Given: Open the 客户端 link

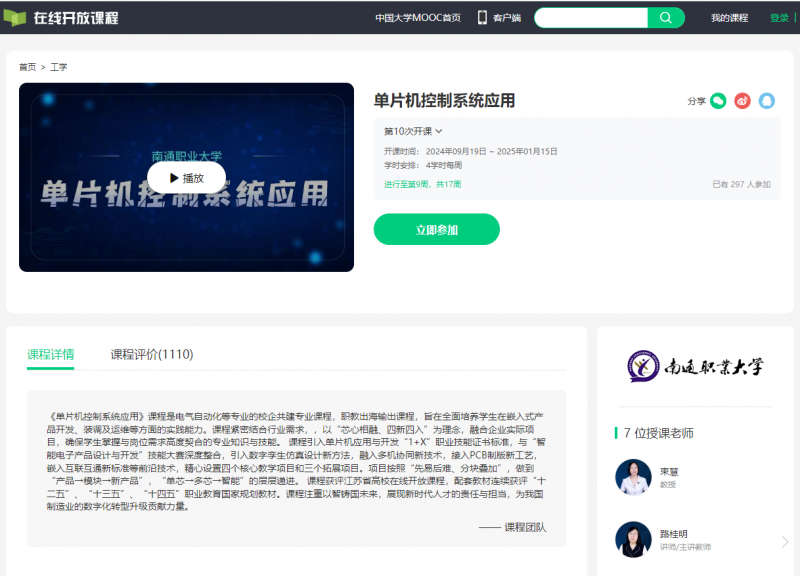Looking at the screenshot, I should pyautogui.click(x=507, y=18).
